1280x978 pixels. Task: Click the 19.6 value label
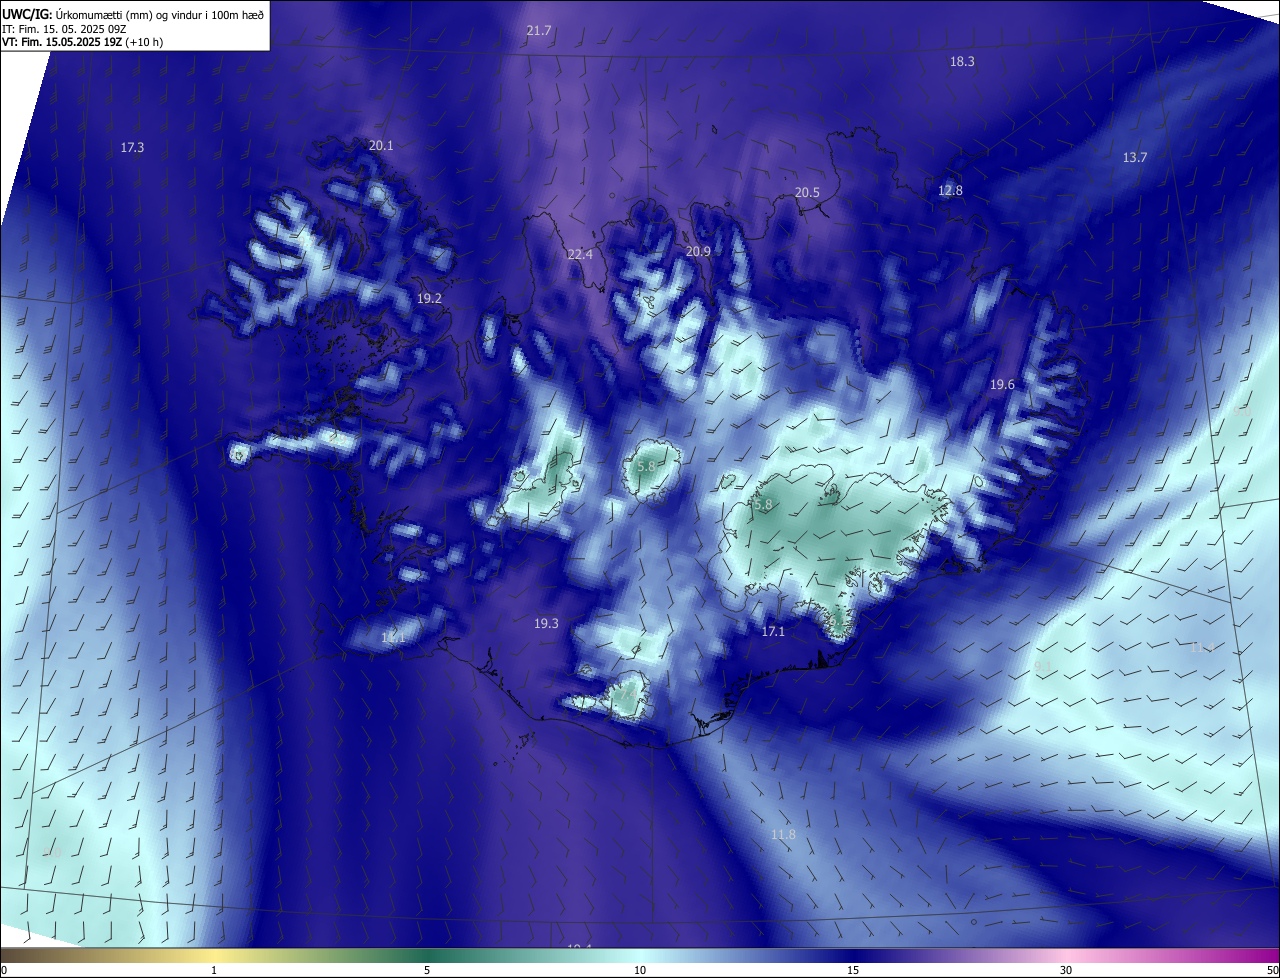tap(1002, 384)
